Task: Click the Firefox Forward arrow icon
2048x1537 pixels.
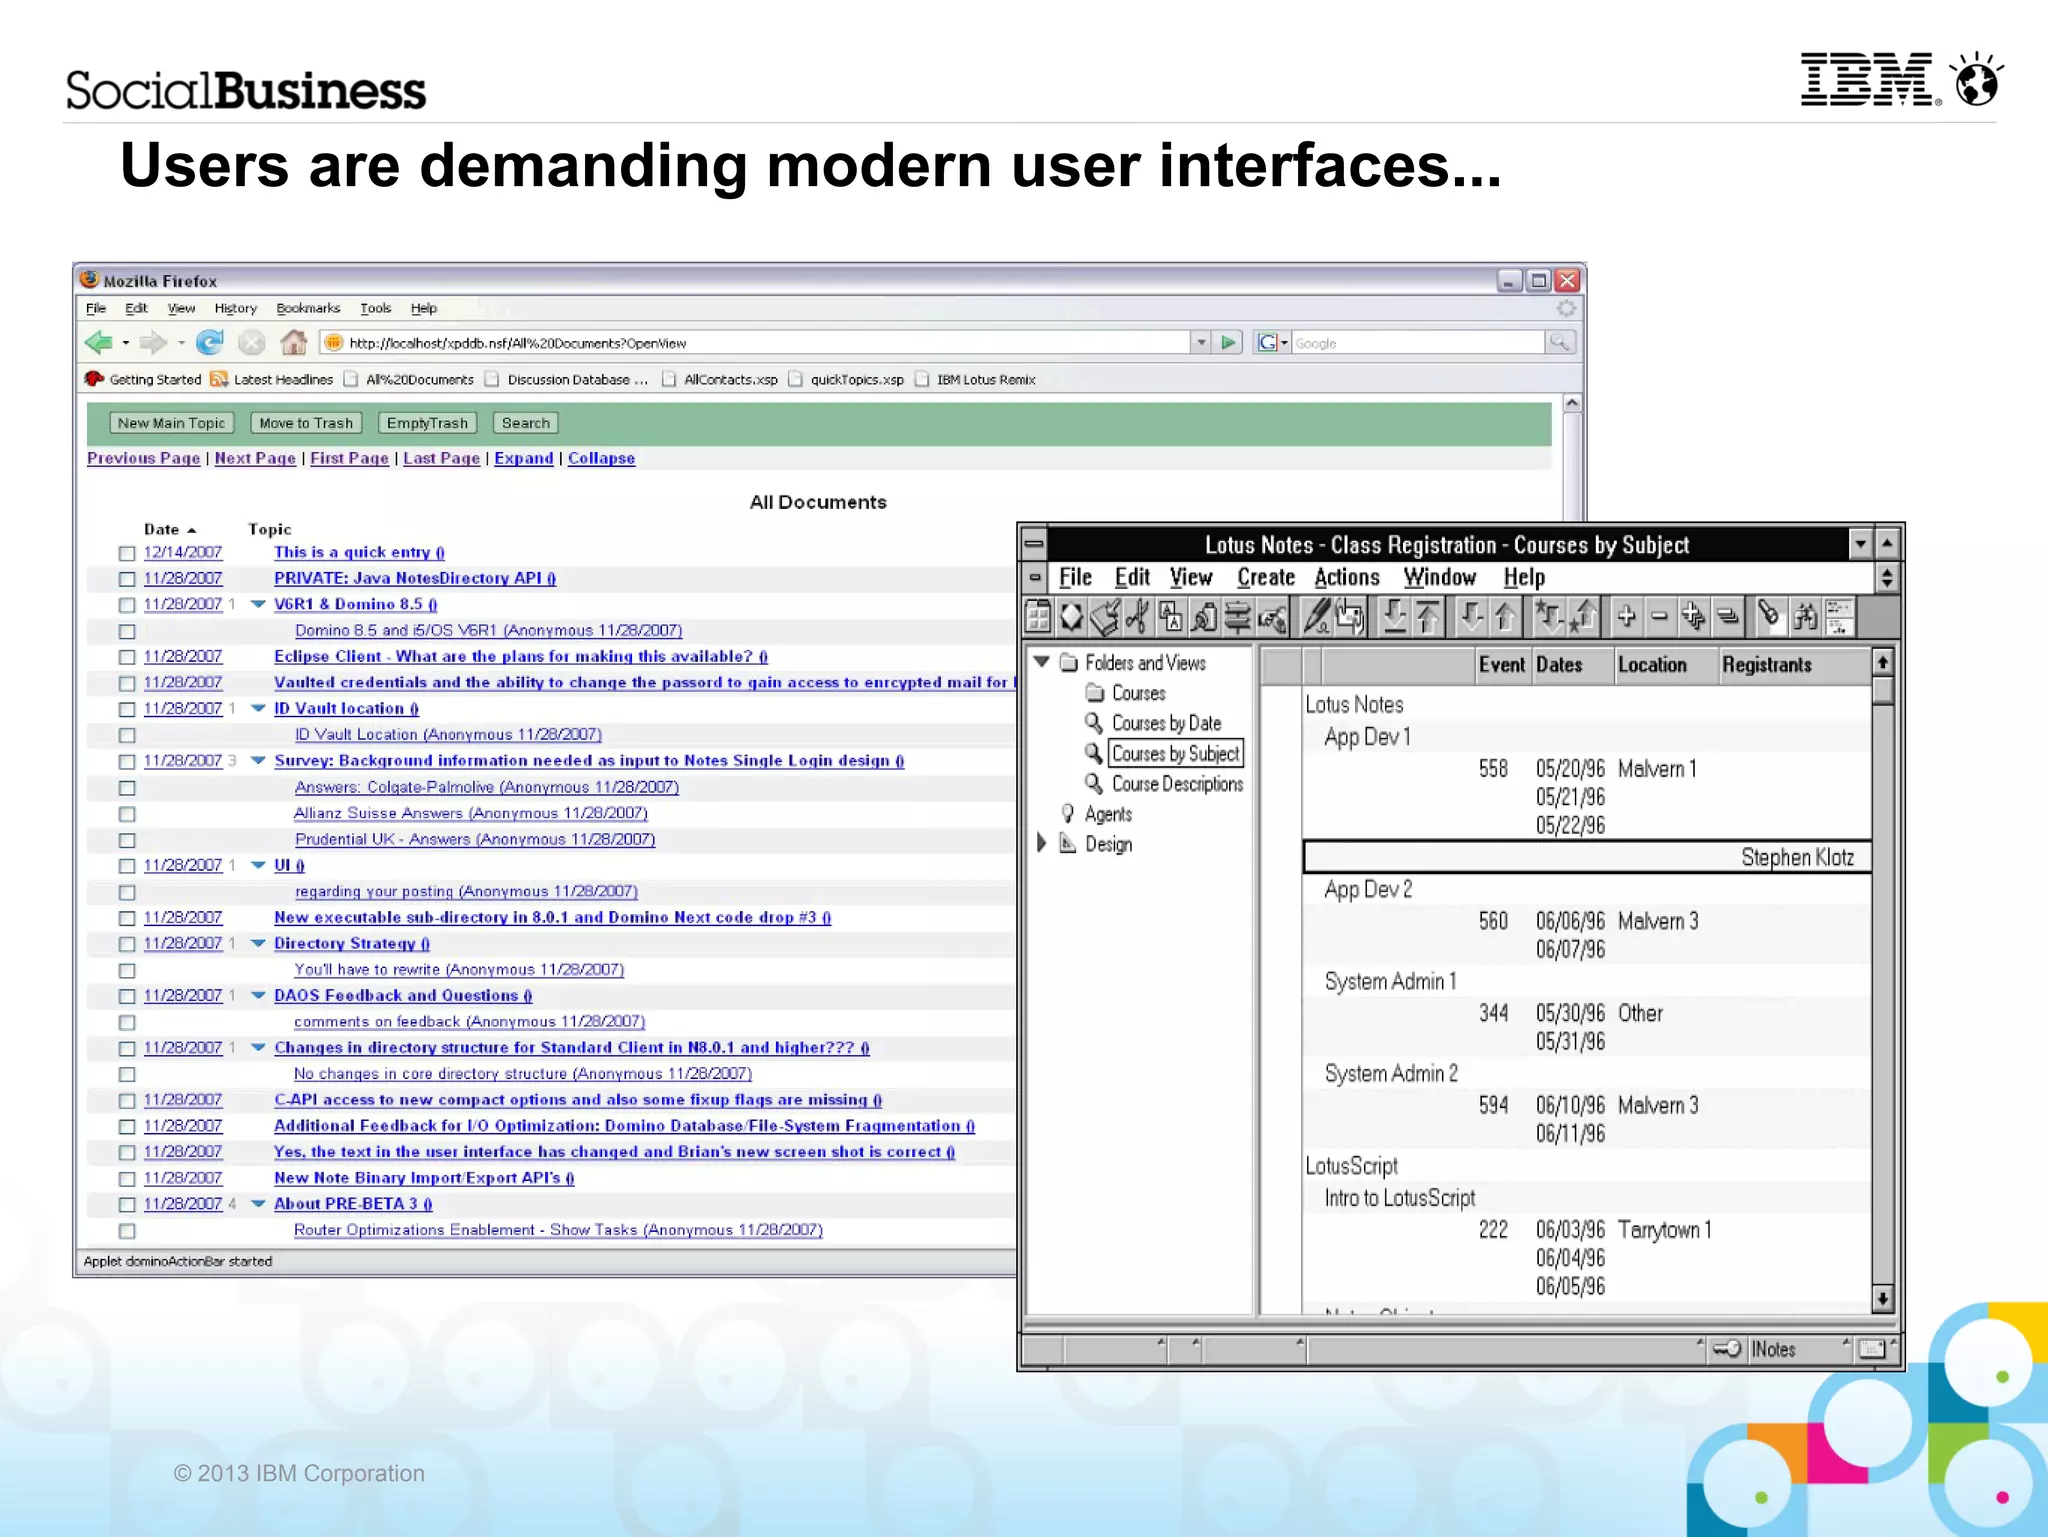Action: pyautogui.click(x=153, y=343)
